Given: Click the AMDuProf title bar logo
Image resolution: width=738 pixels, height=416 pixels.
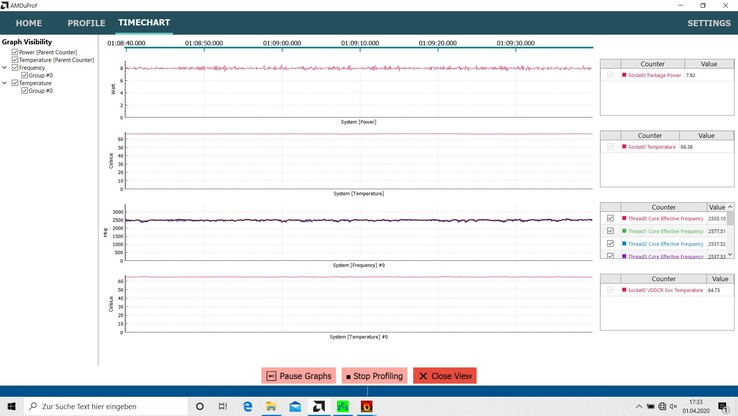Looking at the screenshot, I should [5, 5].
